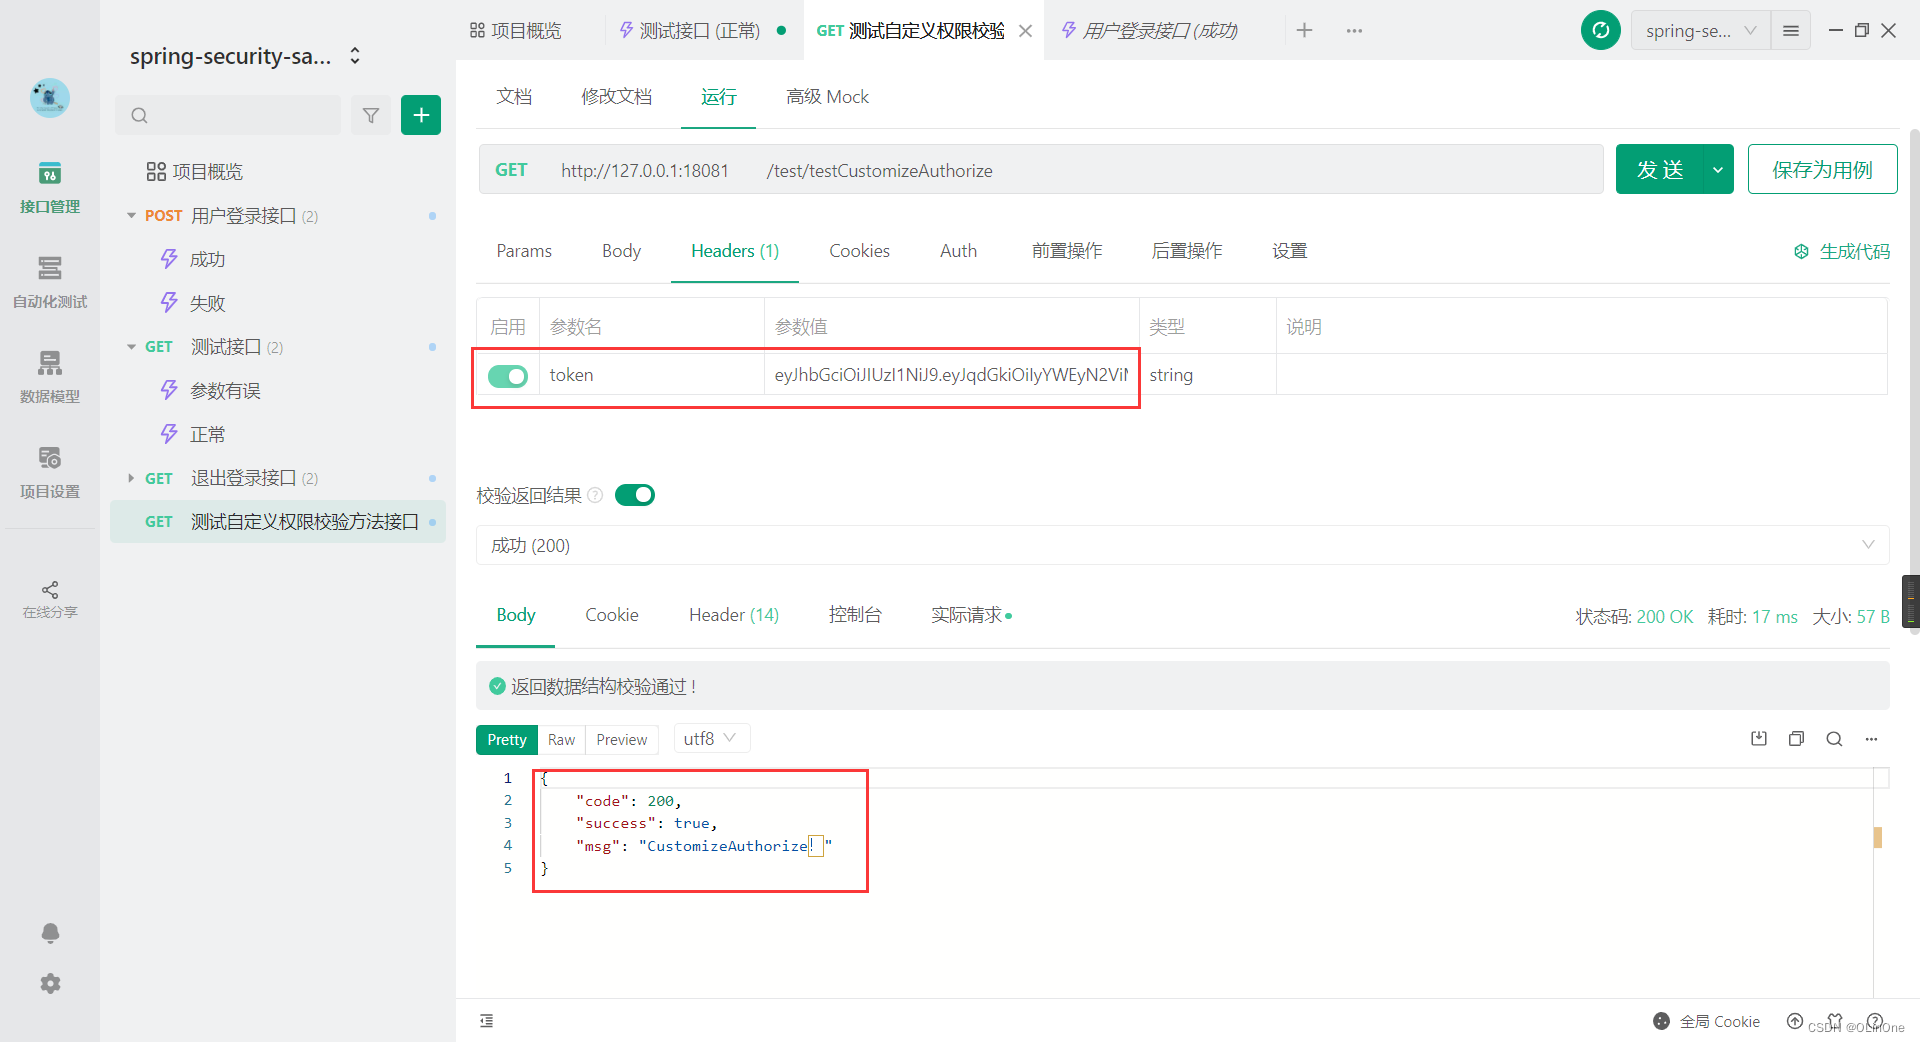Click 保存为用例 button
This screenshot has height=1042, width=1920.
click(1822, 169)
